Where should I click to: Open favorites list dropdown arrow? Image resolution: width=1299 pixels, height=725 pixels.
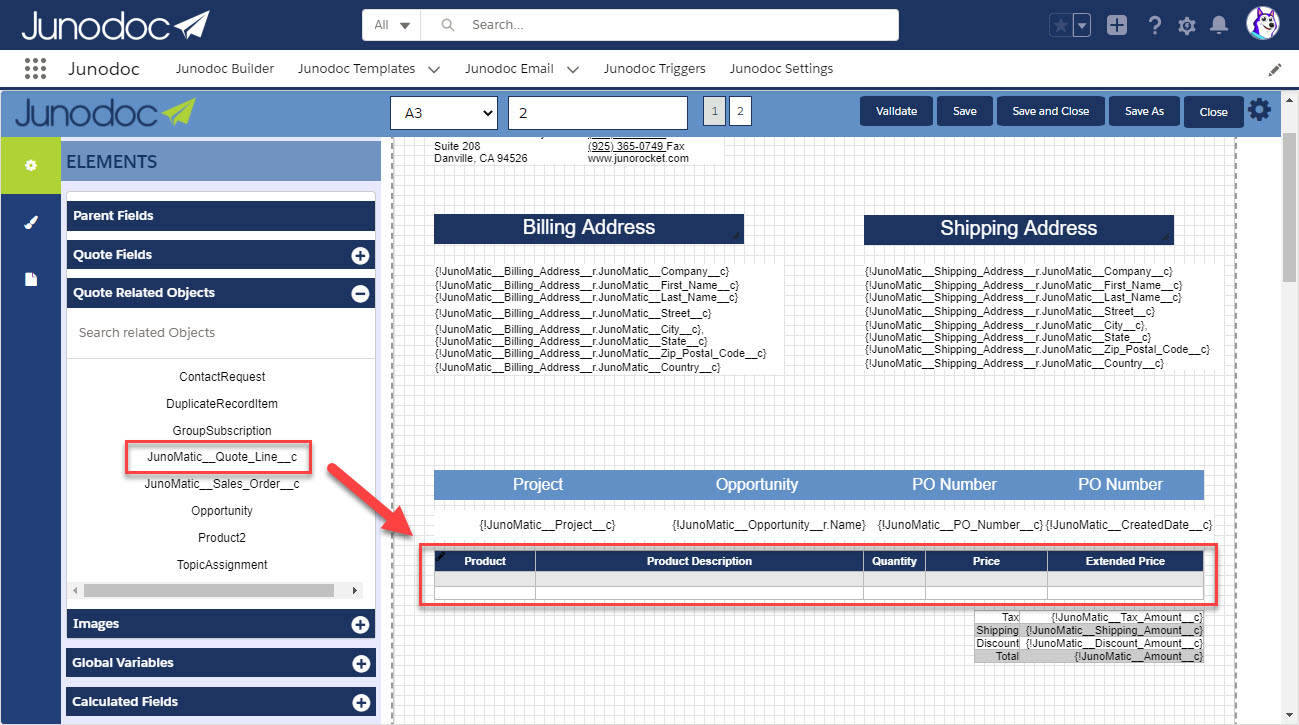pos(1081,26)
